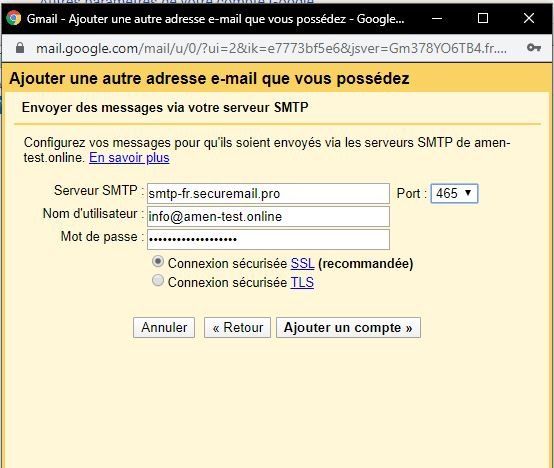Click the Annuler button
The height and width of the screenshot is (468, 554).
click(164, 327)
